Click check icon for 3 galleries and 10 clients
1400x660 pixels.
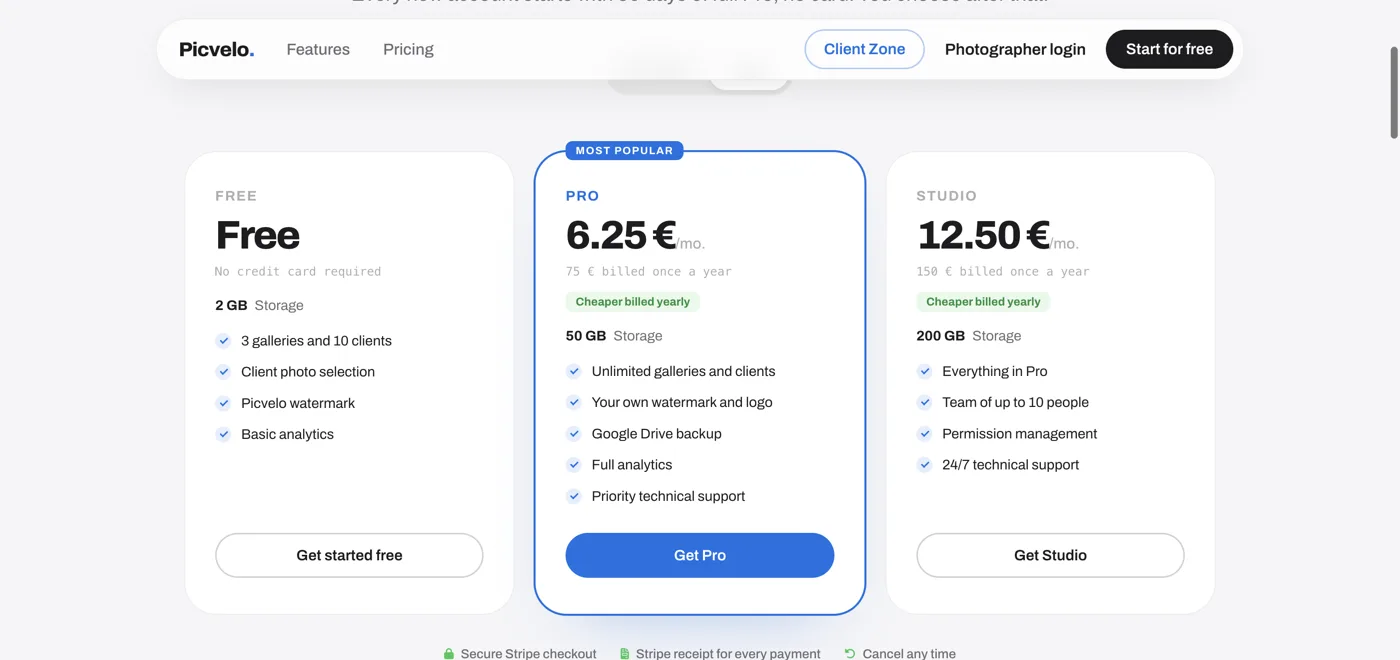223,341
